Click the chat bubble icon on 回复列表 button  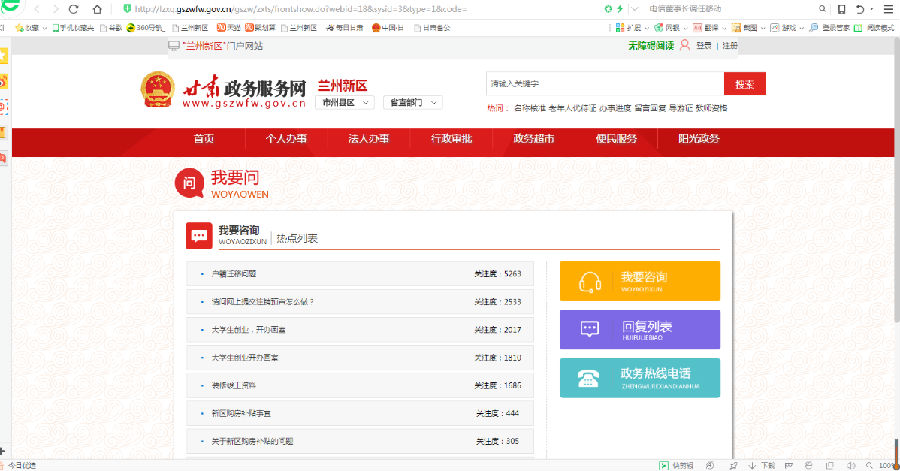click(590, 329)
